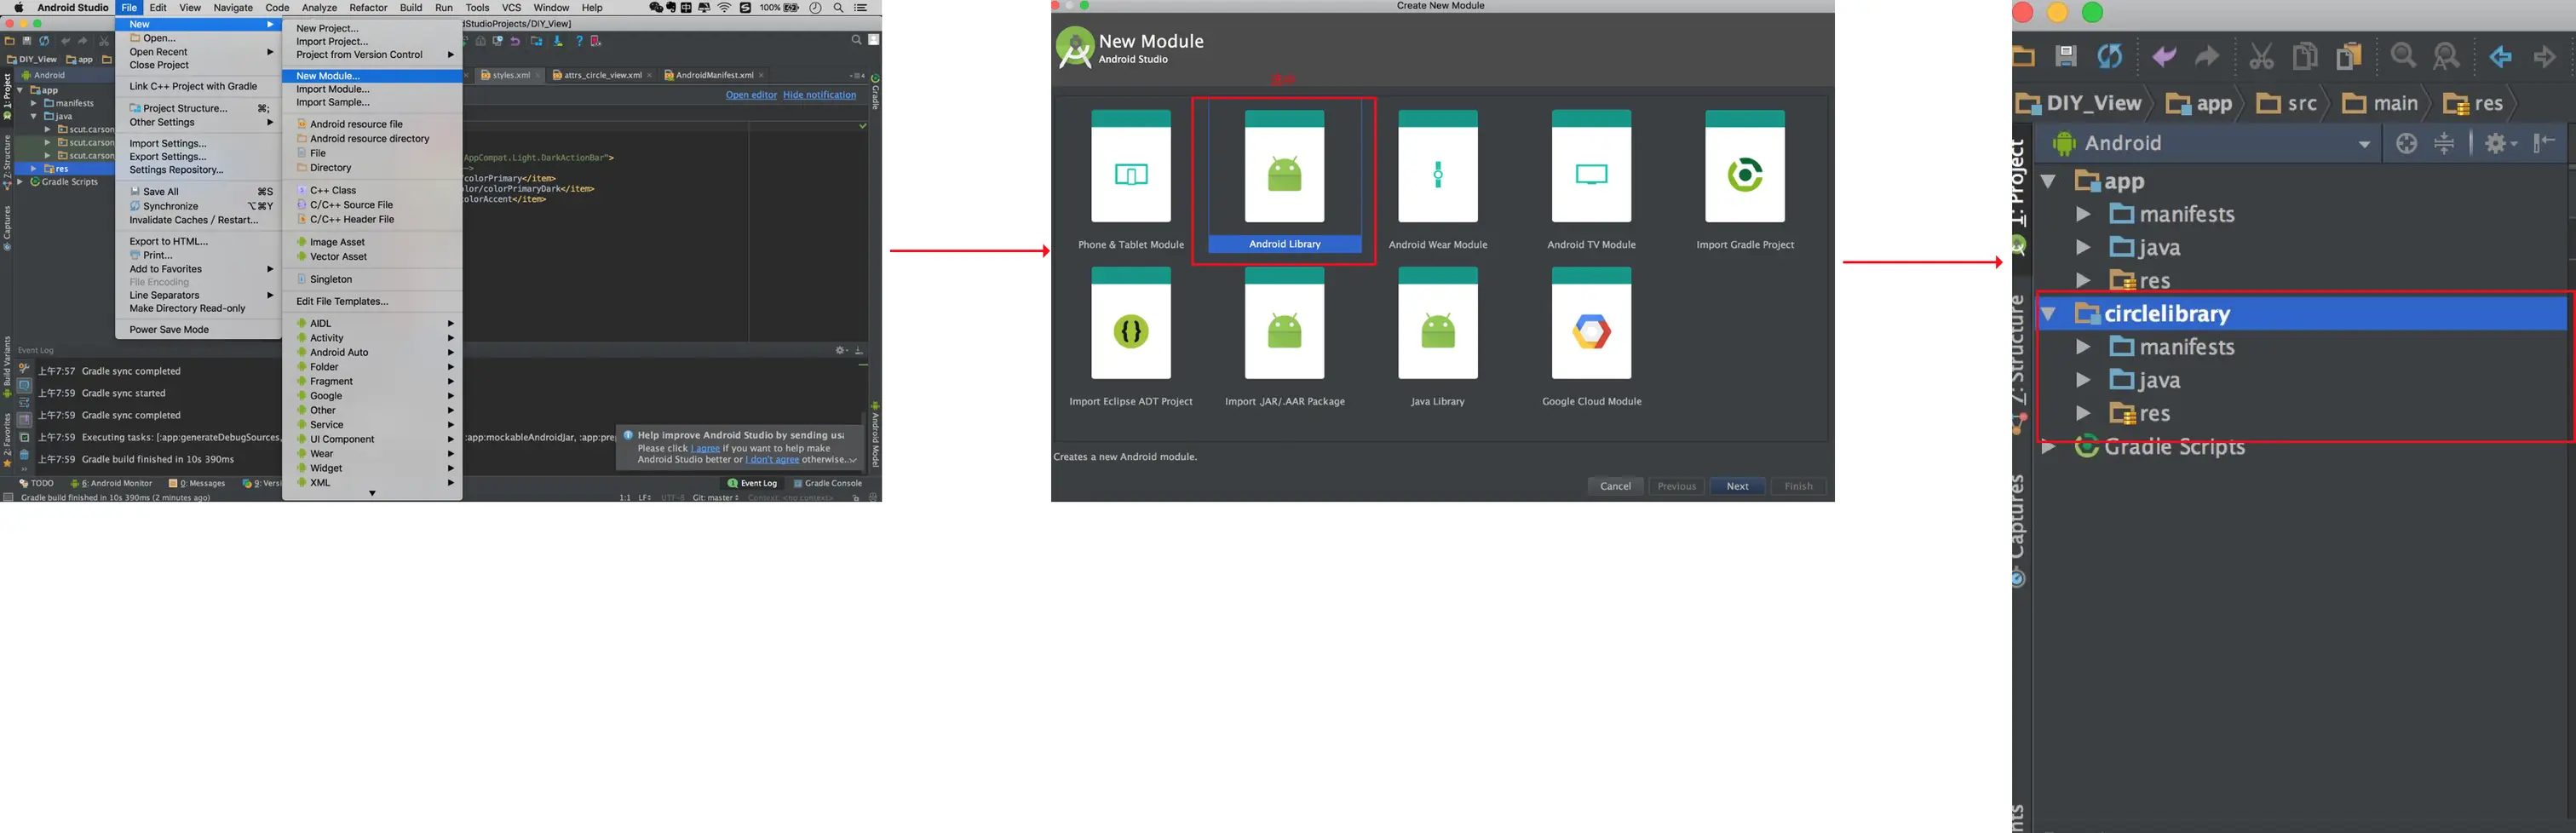Image resolution: width=2576 pixels, height=833 pixels.
Task: Click New Module... in the New submenu
Action: tap(372, 76)
